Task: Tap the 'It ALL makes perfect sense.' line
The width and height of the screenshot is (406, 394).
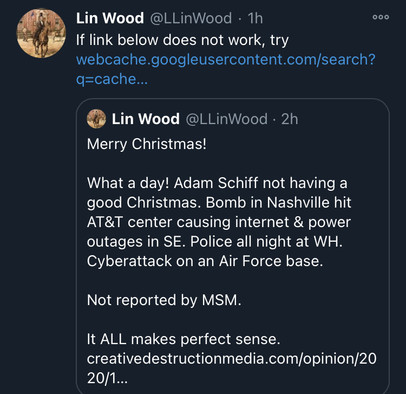Action: 183,339
